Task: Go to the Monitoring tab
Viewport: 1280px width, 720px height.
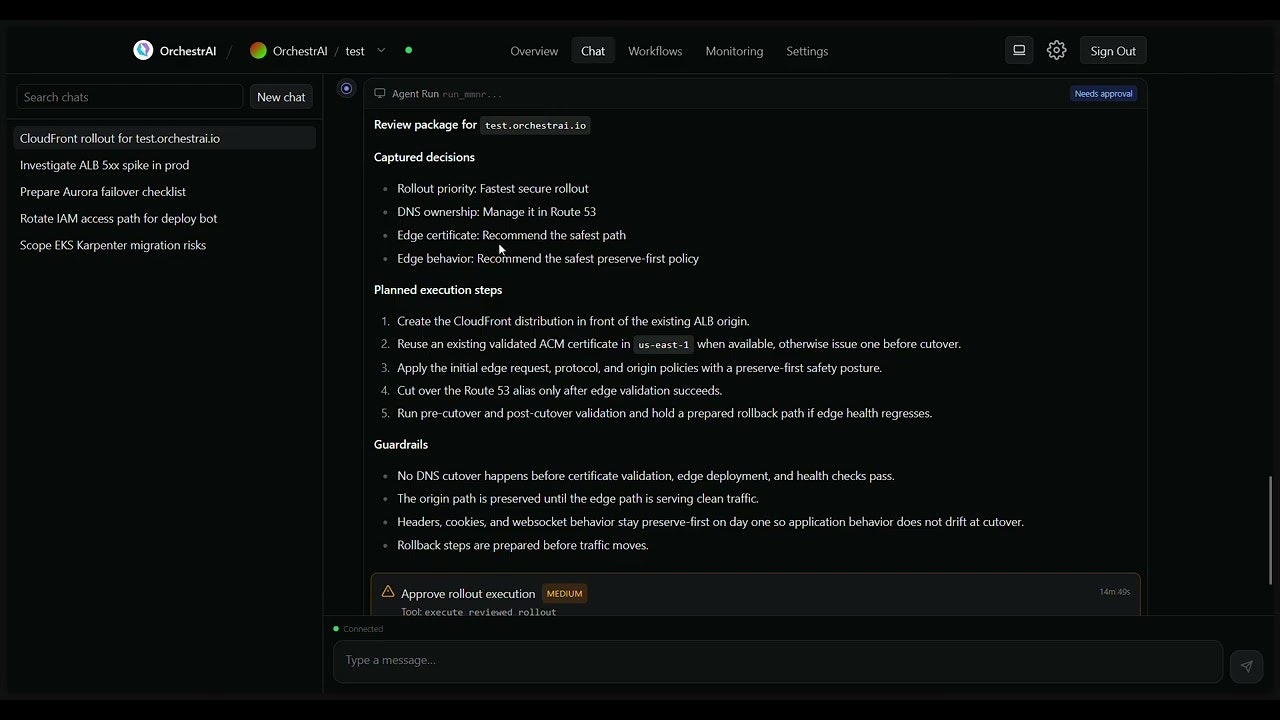Action: [x=734, y=51]
